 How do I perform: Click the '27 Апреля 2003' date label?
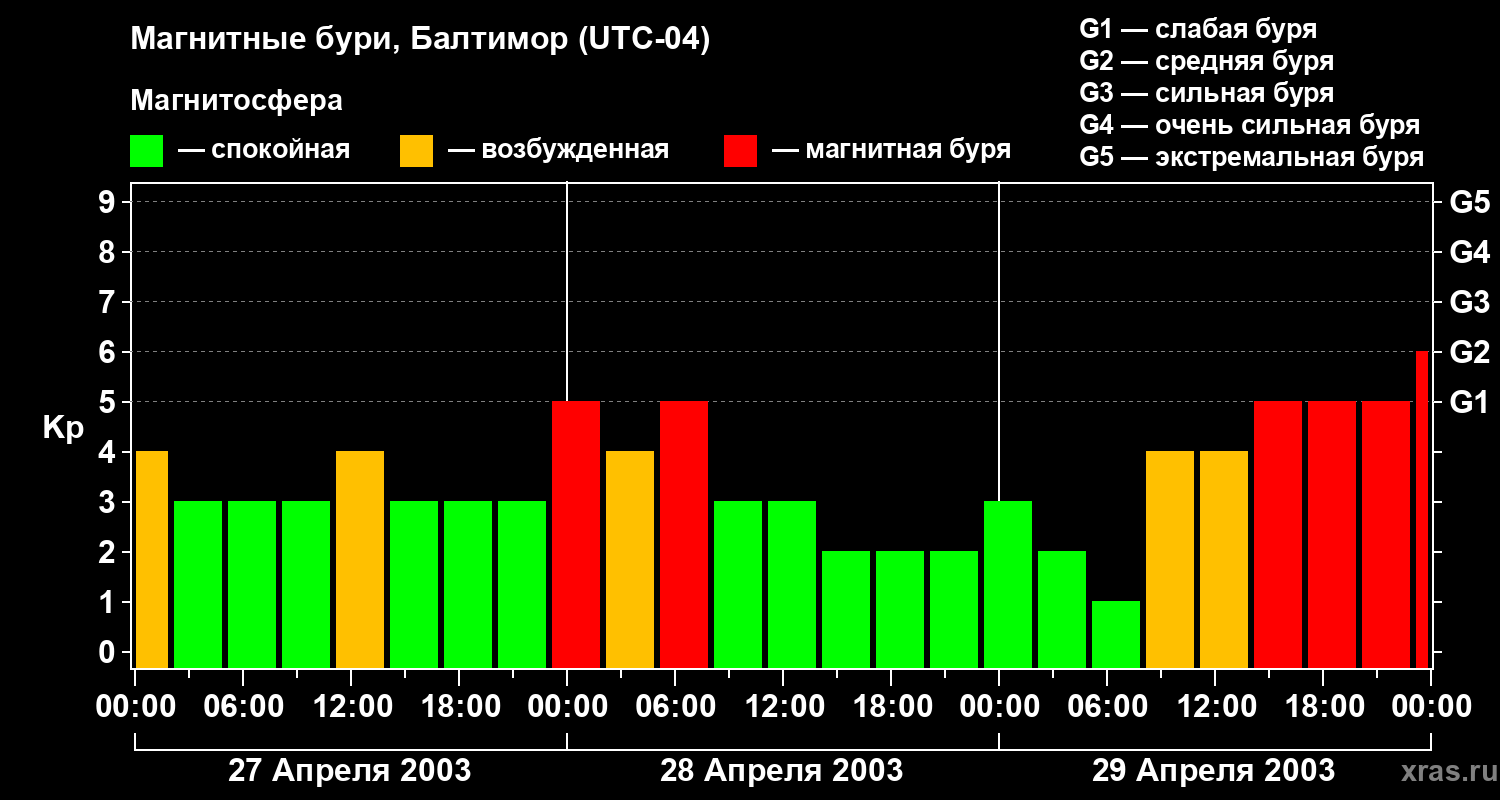350,770
